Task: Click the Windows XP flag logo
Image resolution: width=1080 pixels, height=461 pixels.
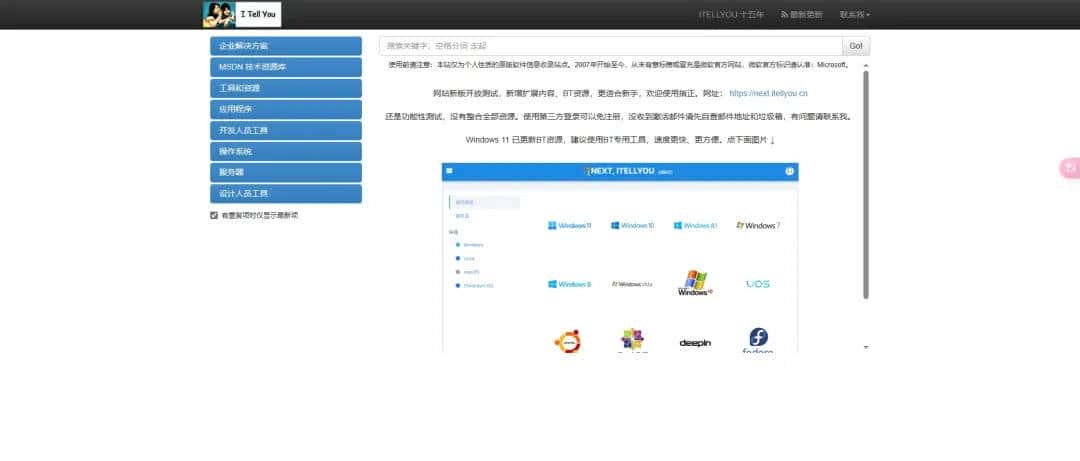Action: point(695,283)
